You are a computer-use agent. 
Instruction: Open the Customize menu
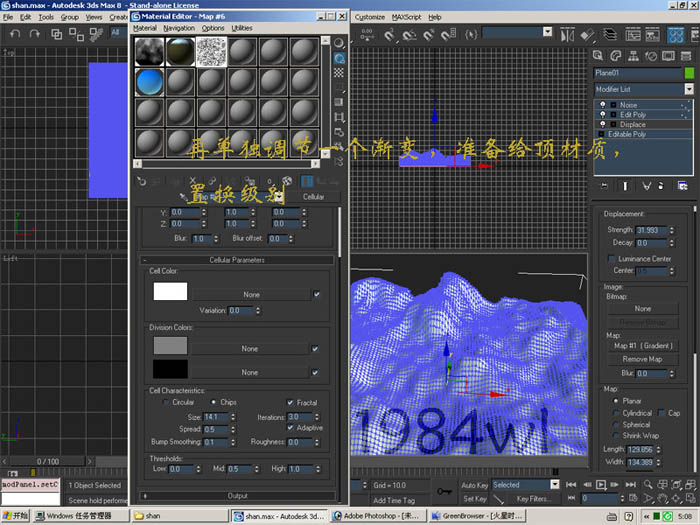(370, 17)
